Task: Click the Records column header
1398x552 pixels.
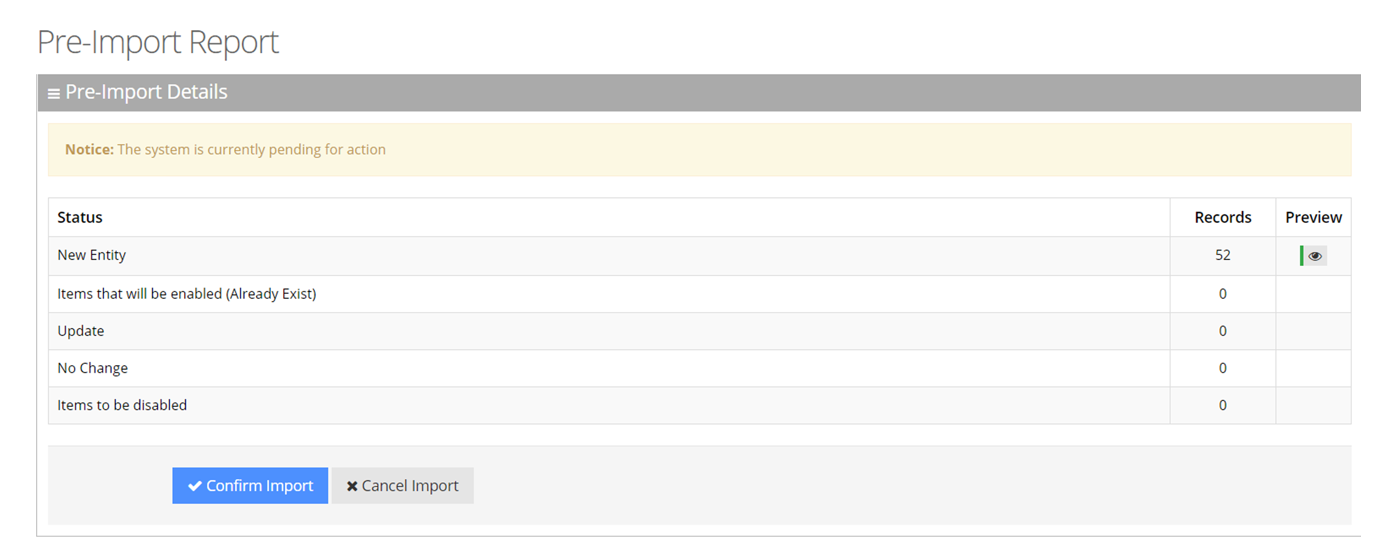Action: pyautogui.click(x=1223, y=217)
